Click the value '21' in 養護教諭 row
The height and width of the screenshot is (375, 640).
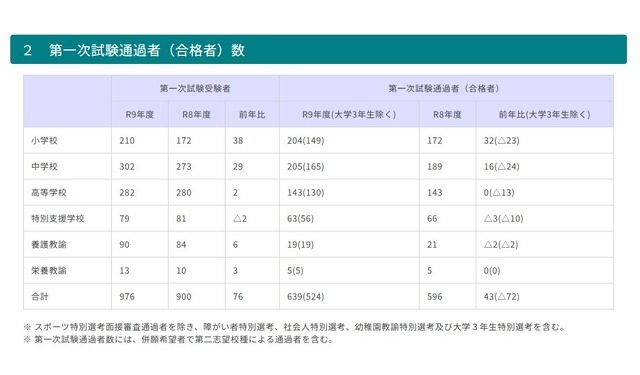click(432, 245)
